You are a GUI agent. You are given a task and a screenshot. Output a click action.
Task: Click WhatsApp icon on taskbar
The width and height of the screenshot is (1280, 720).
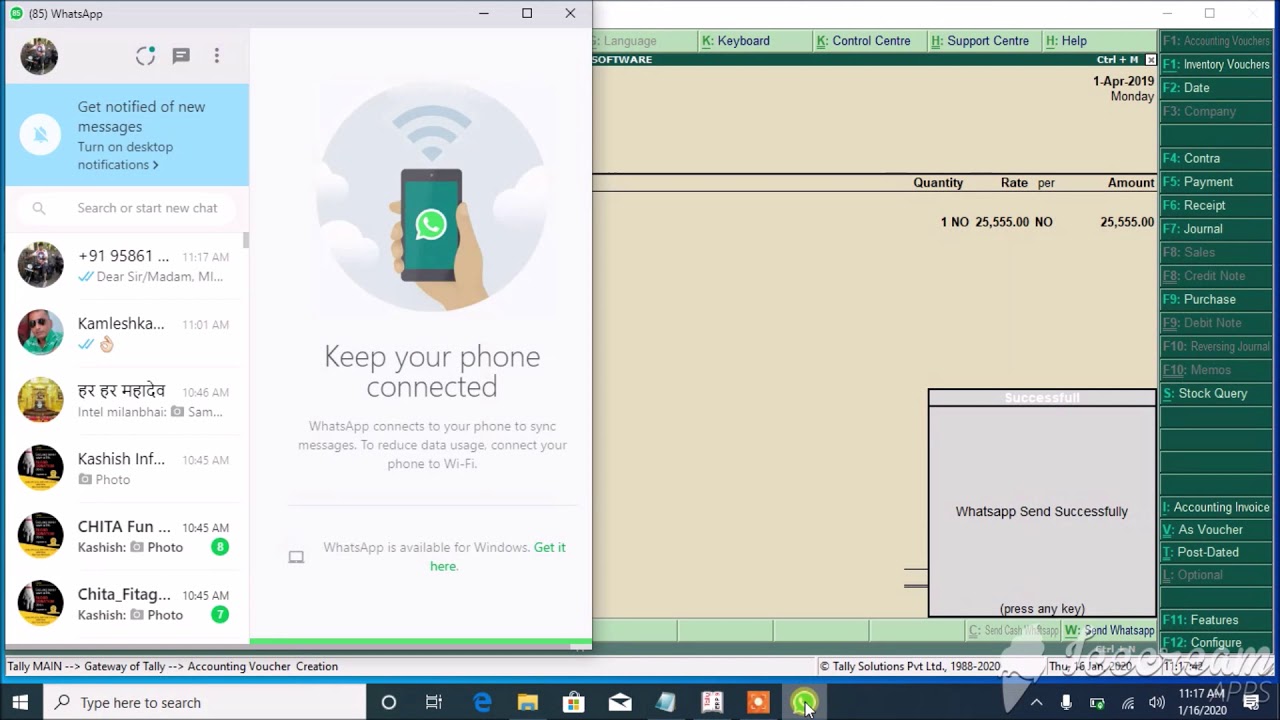pyautogui.click(x=803, y=702)
